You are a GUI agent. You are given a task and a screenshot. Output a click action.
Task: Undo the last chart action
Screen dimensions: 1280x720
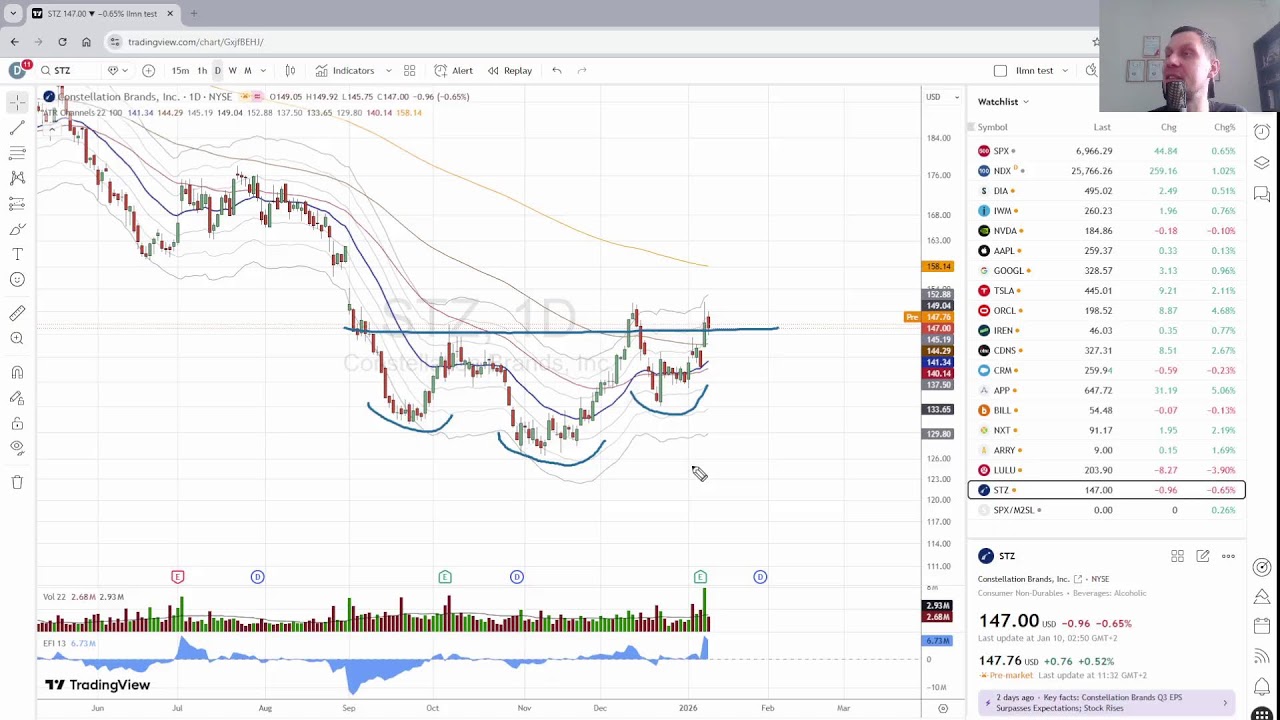[557, 70]
